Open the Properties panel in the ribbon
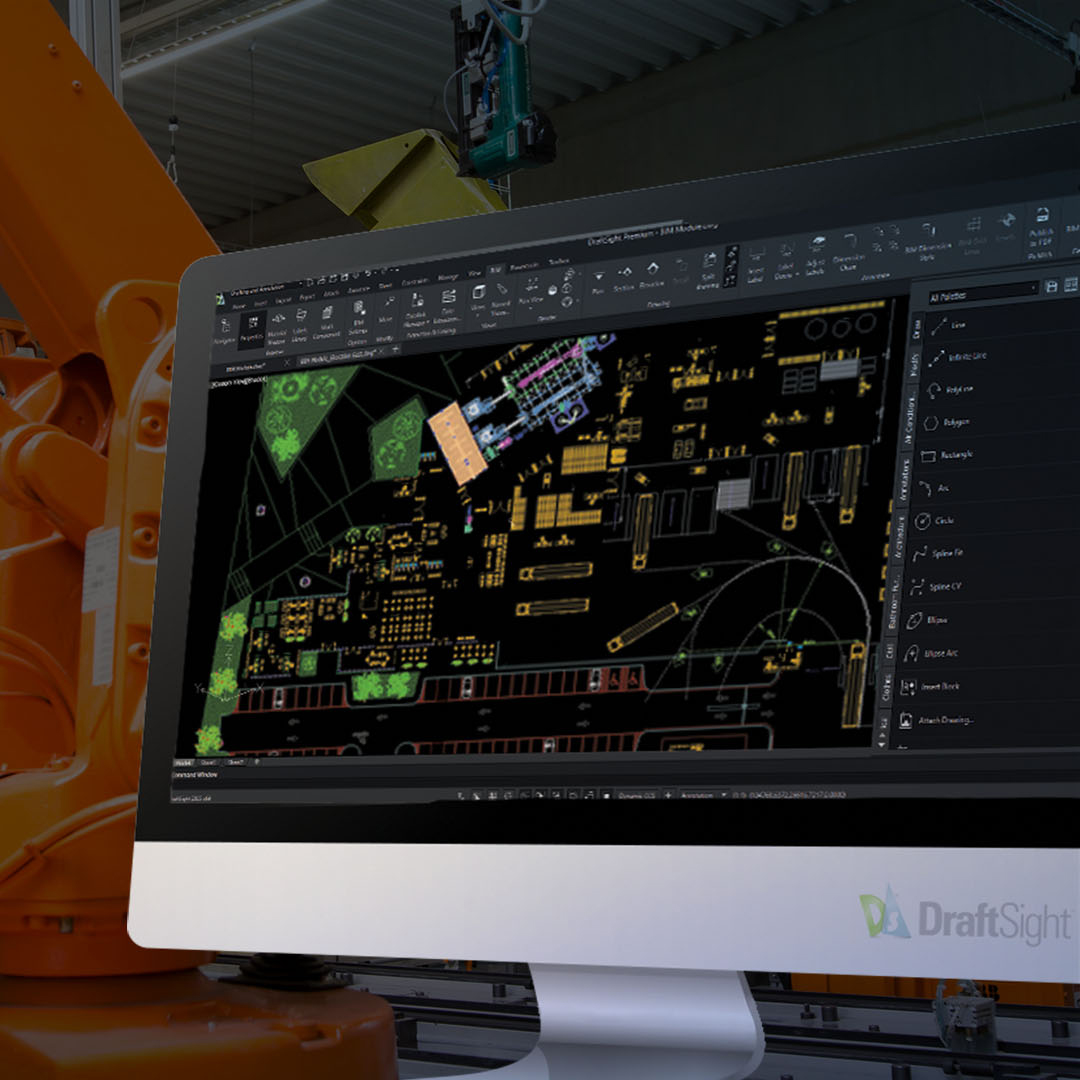 [253, 322]
